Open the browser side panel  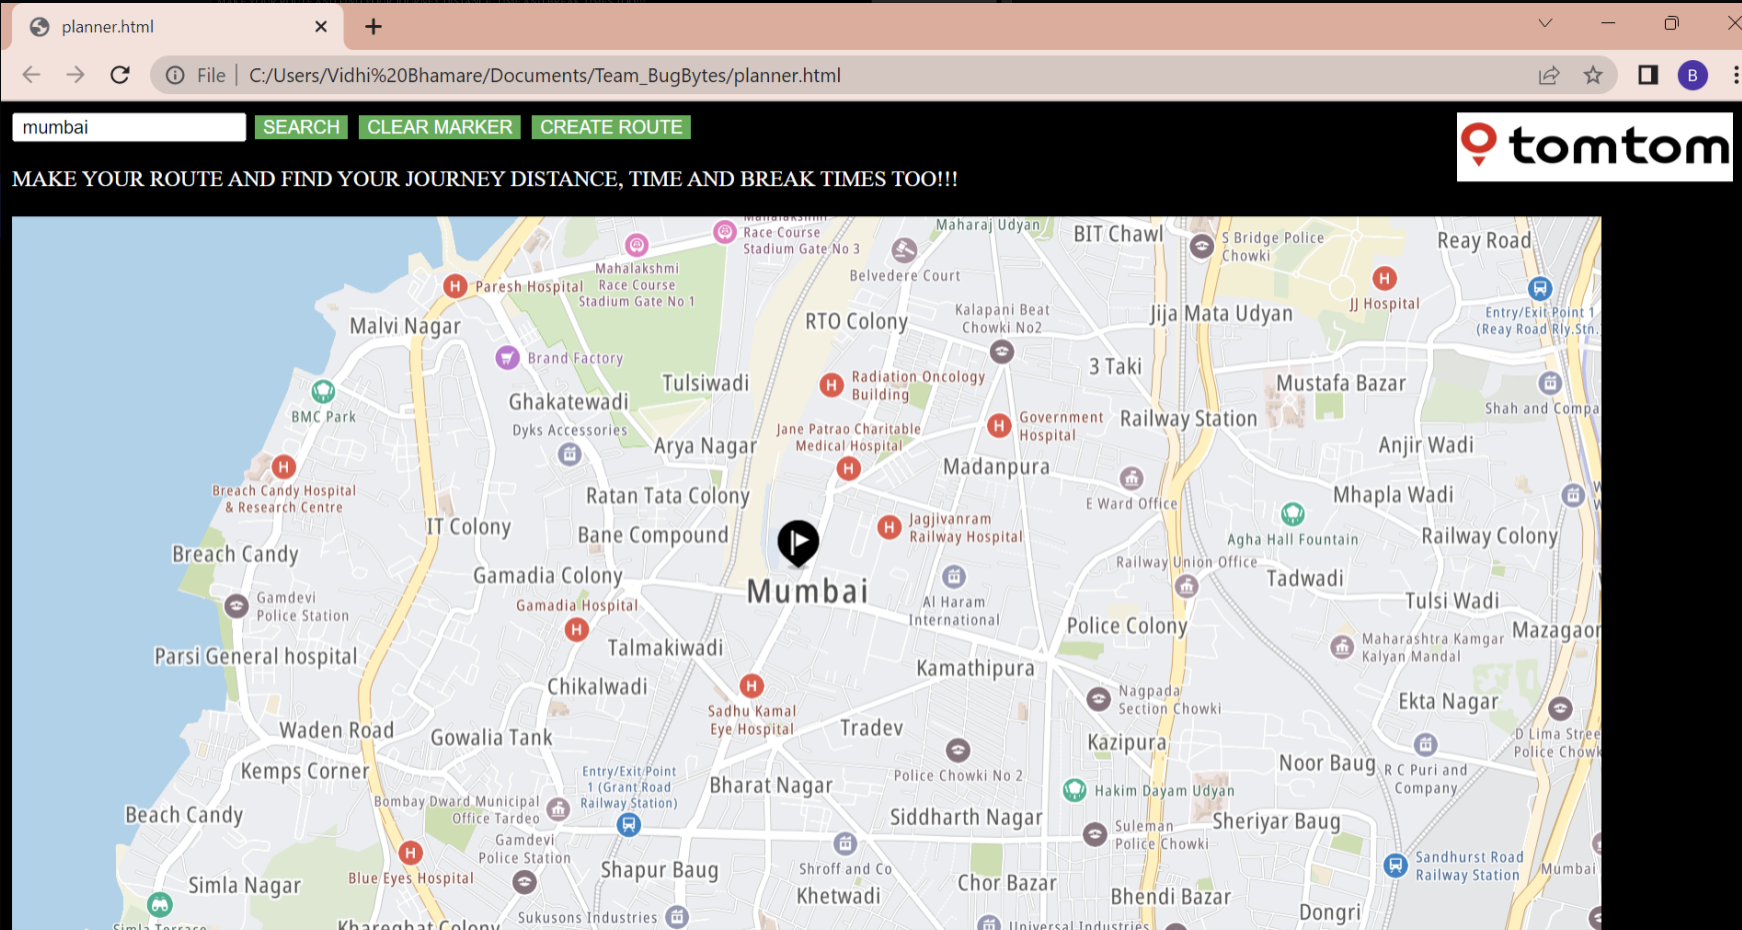(x=1648, y=75)
